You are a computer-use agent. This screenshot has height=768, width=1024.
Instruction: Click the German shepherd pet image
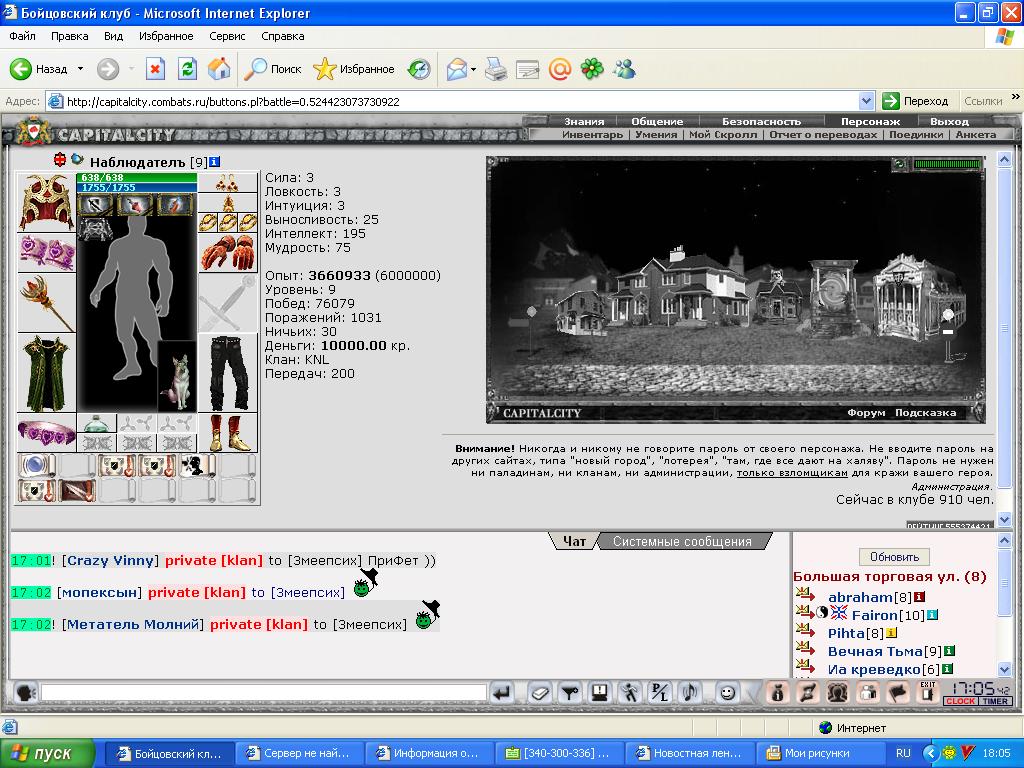[x=178, y=377]
